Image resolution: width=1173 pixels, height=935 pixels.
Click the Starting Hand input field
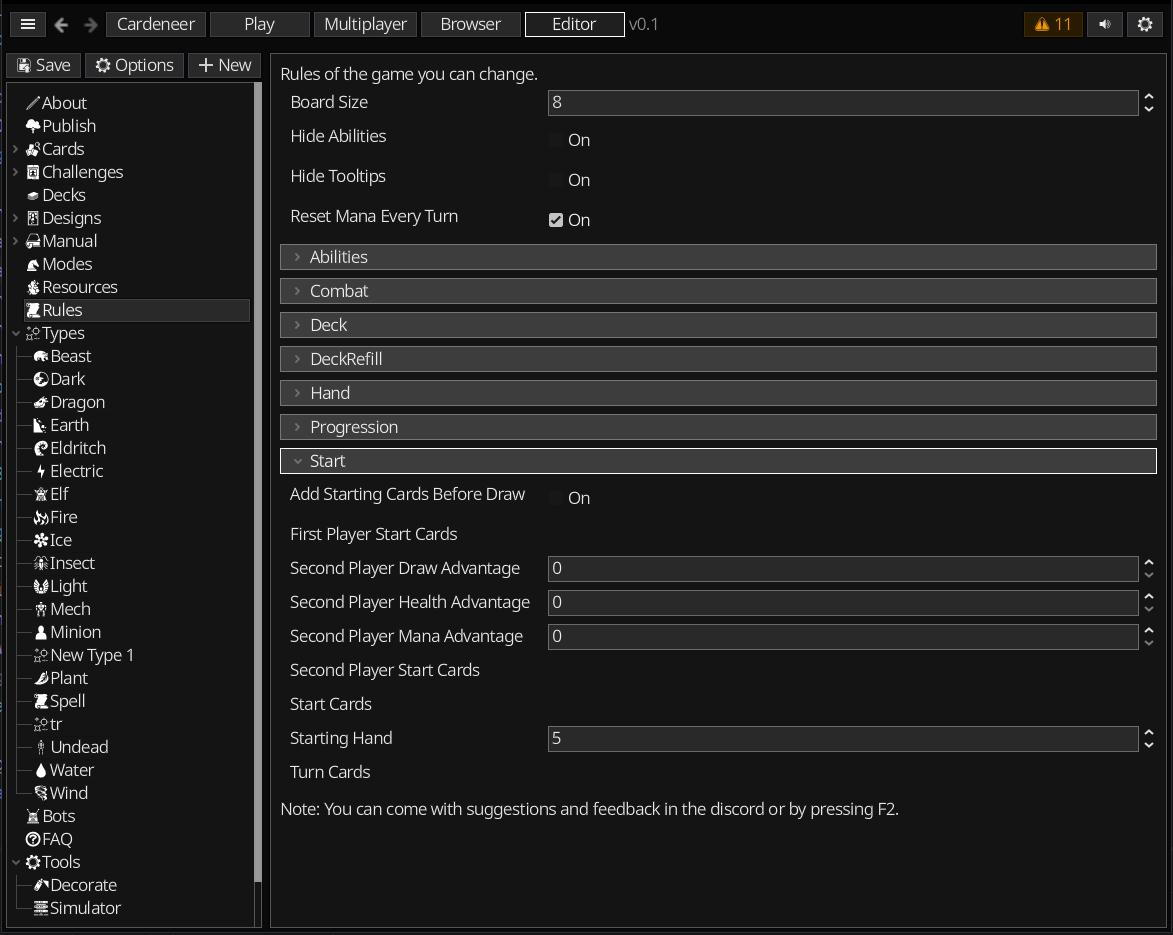[842, 738]
